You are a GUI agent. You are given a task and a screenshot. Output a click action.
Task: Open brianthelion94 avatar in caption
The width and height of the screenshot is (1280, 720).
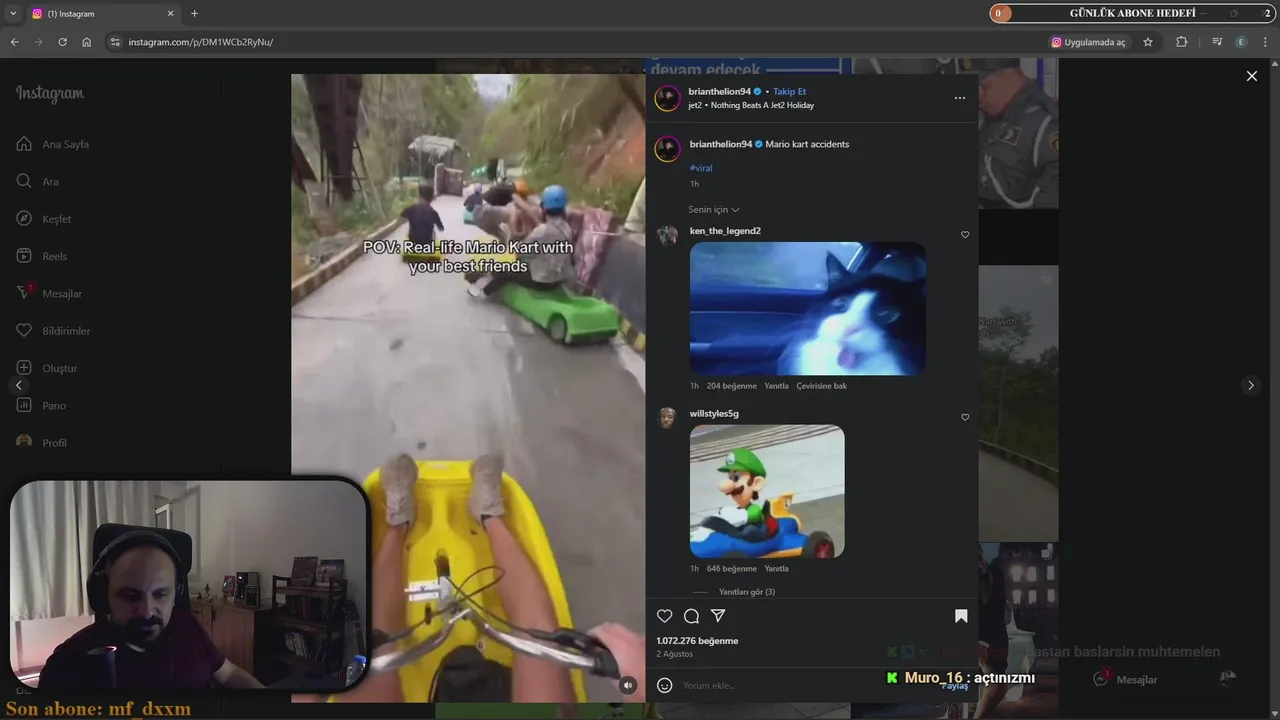tap(667, 149)
